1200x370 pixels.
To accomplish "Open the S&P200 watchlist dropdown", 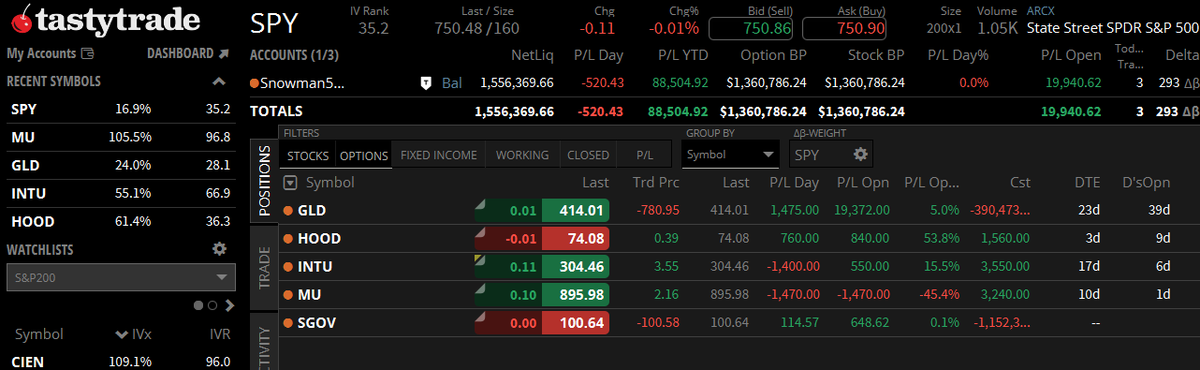I will tap(120, 277).
